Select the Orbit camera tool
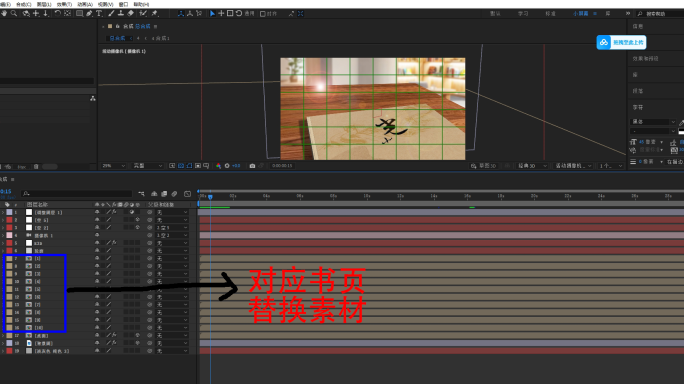684x384 pixels. pos(26,14)
